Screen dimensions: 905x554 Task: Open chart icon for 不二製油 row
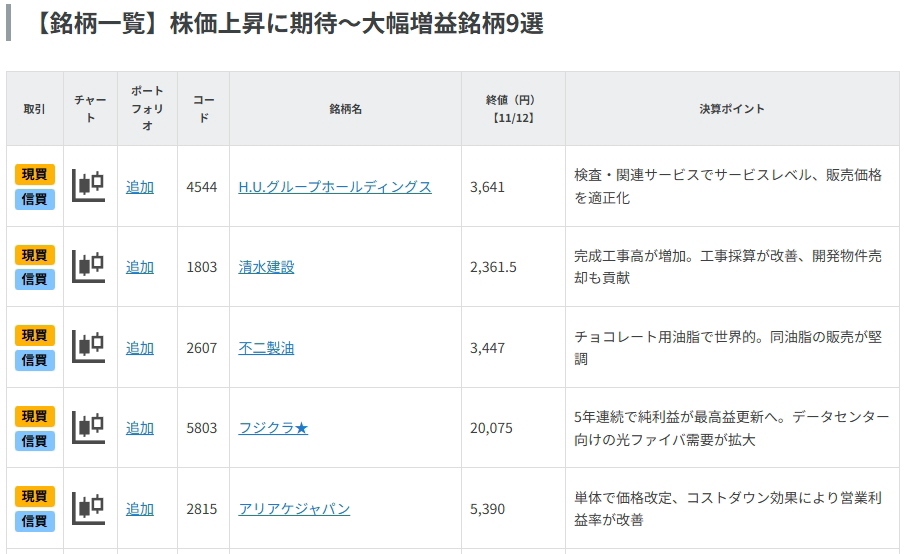click(88, 347)
